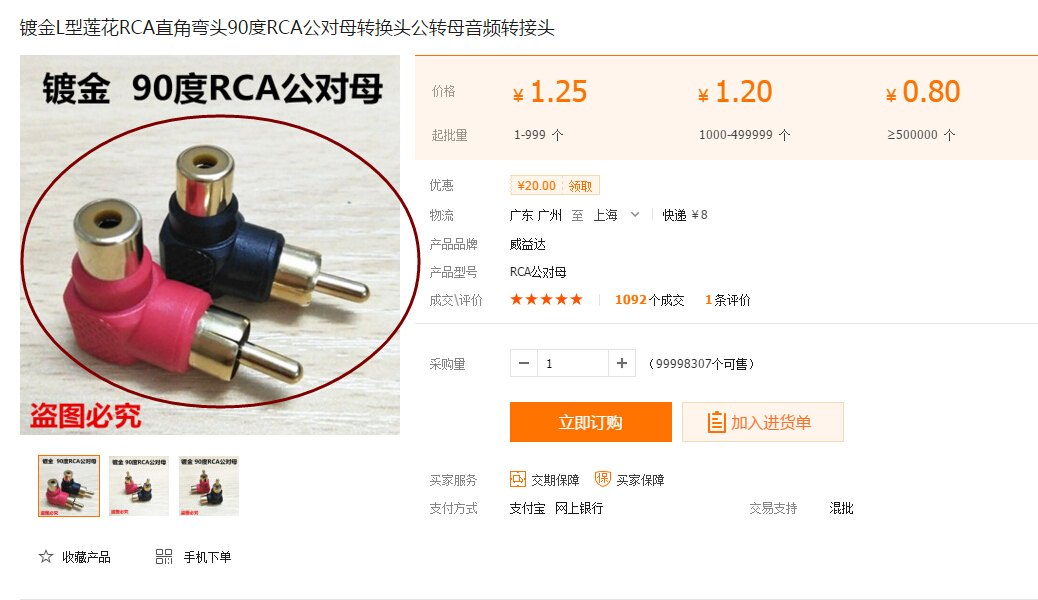Click the main RCA adapter product image
Image resolution: width=1038 pixels, height=600 pixels.
(x=210, y=245)
